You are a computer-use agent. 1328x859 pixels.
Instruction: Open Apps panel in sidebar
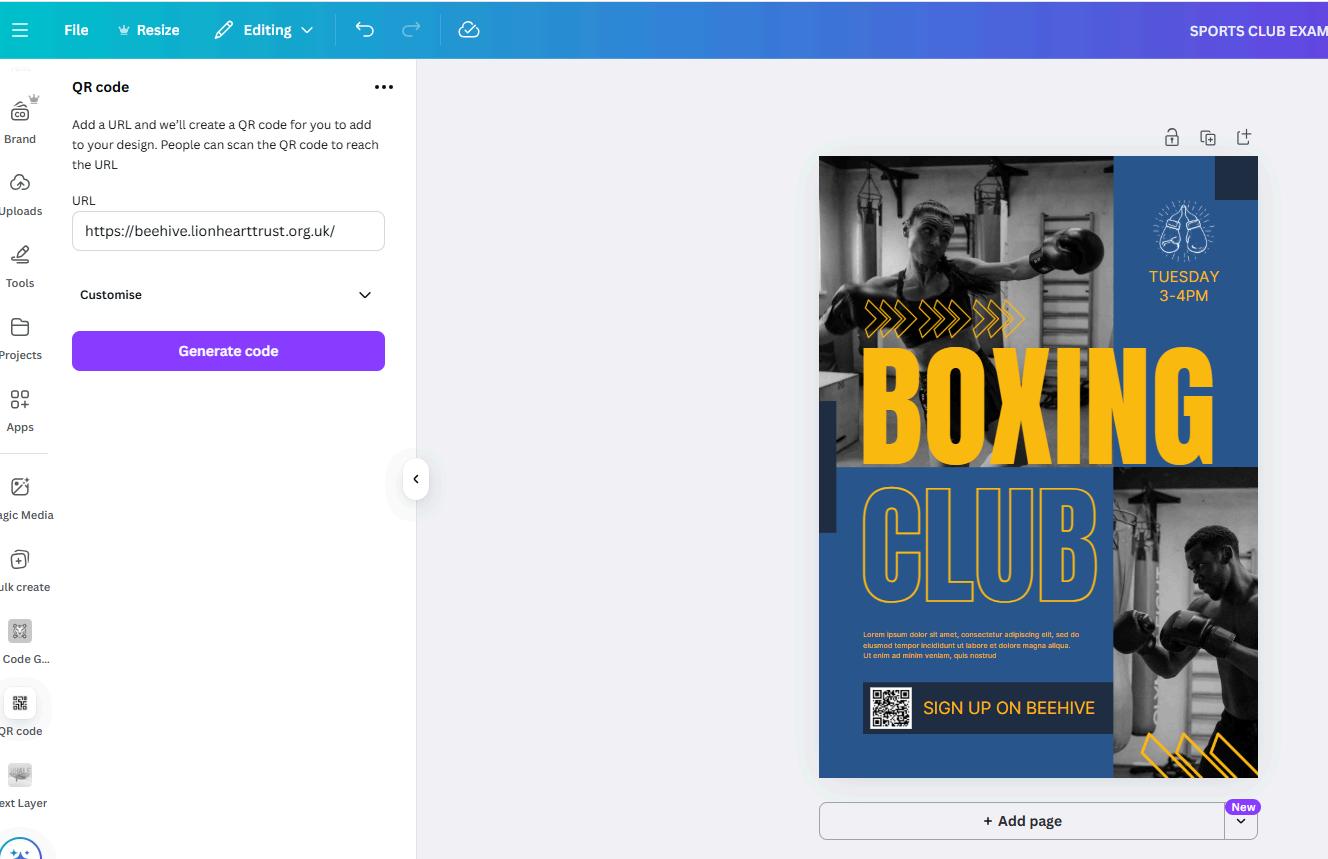(20, 410)
